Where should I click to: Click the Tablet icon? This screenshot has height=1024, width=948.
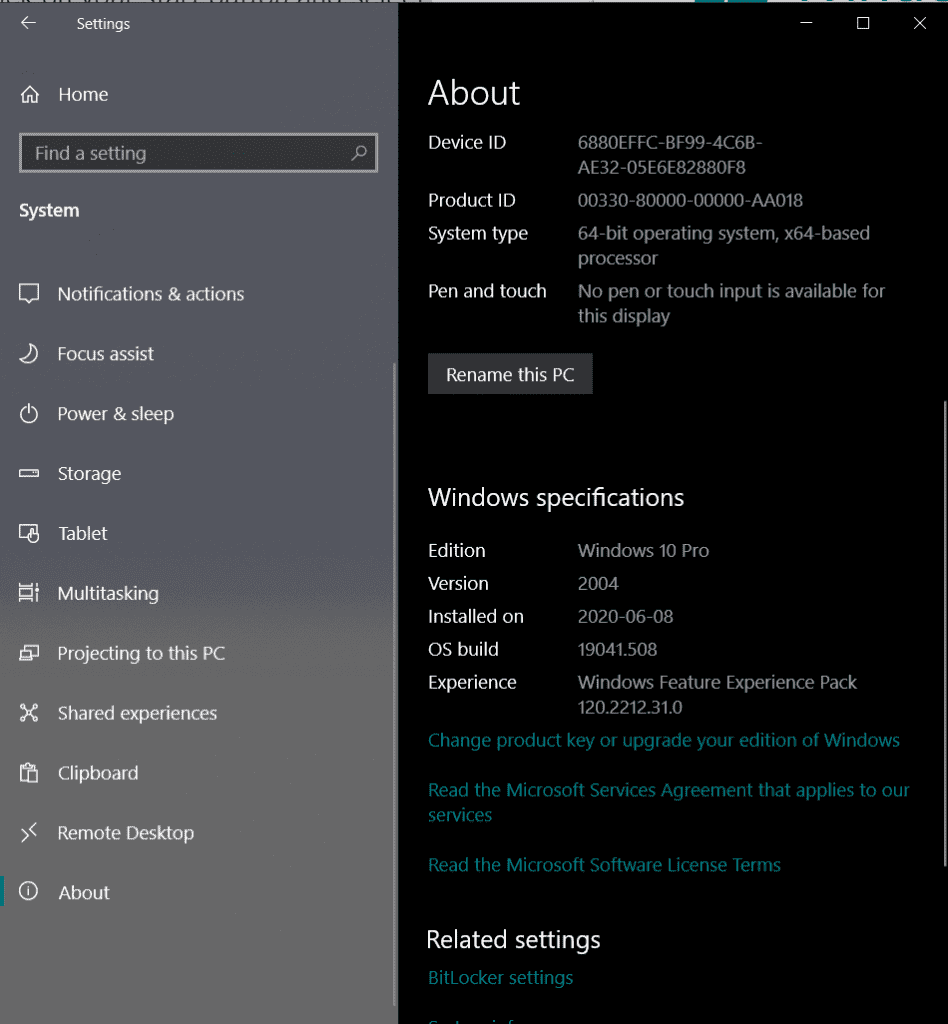point(29,533)
